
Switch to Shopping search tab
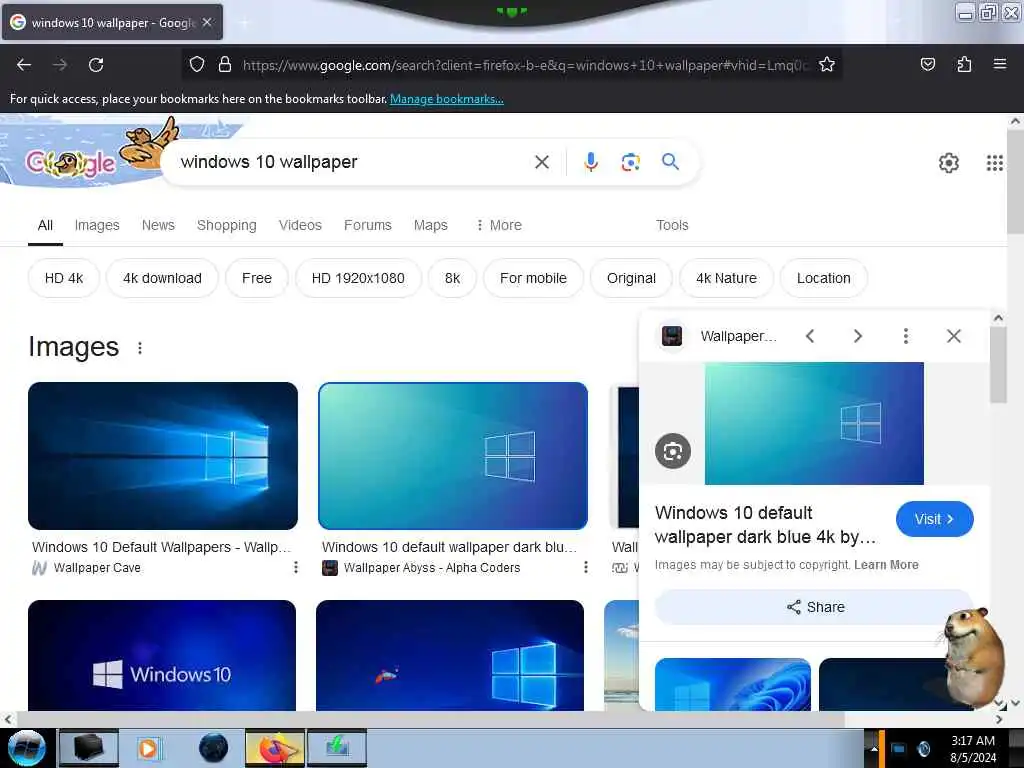point(227,225)
